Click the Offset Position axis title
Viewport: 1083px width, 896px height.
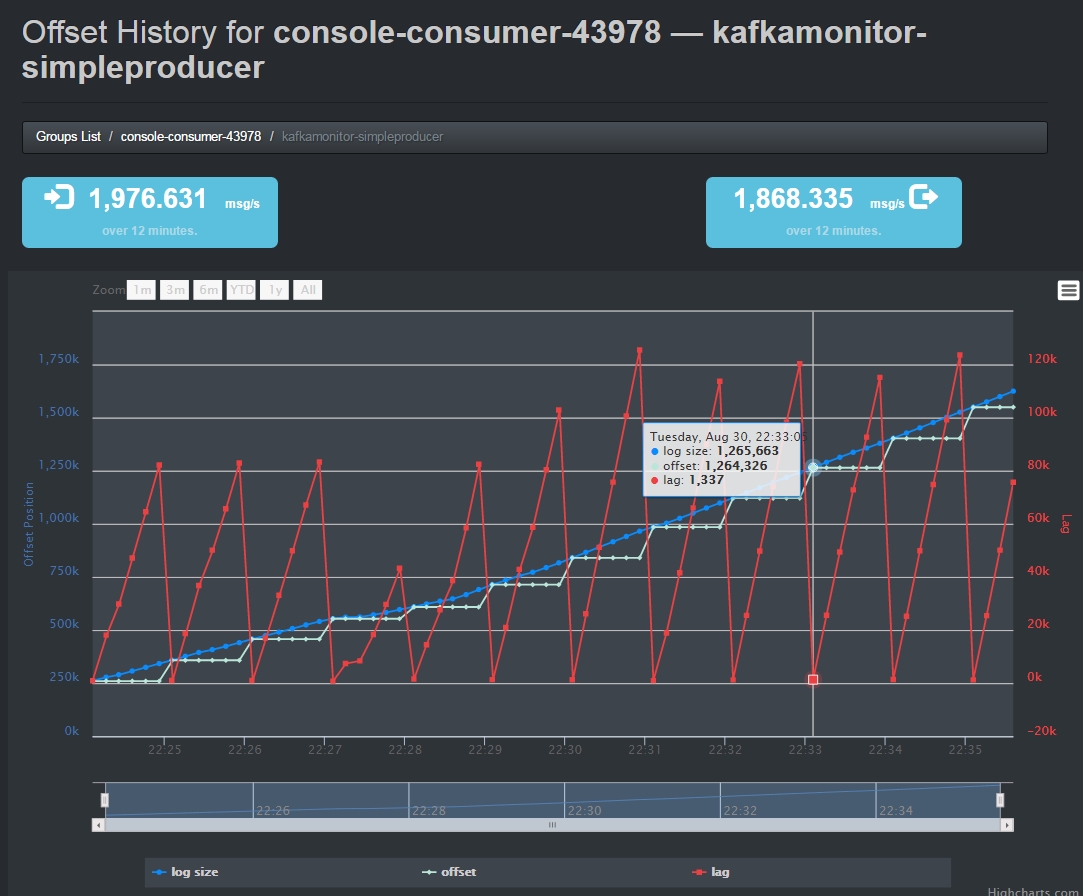point(28,524)
